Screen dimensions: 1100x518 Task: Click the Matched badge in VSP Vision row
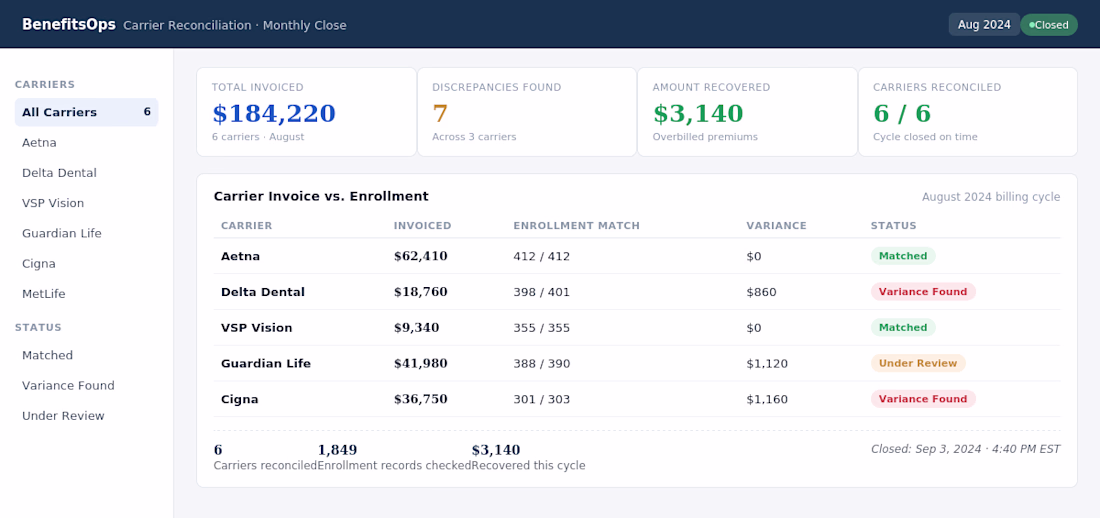coord(903,328)
